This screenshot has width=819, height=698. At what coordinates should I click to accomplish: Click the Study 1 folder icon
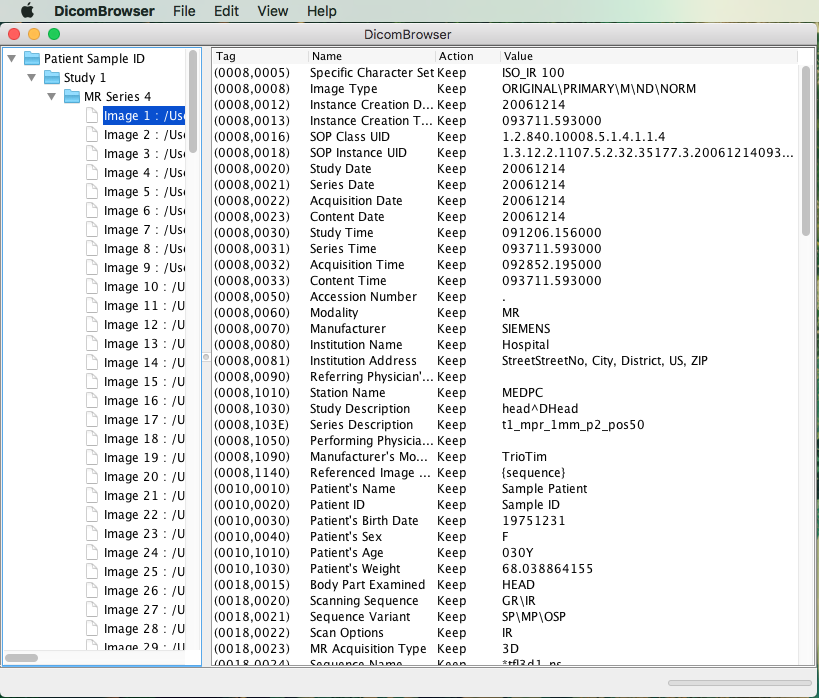pyautogui.click(x=51, y=77)
